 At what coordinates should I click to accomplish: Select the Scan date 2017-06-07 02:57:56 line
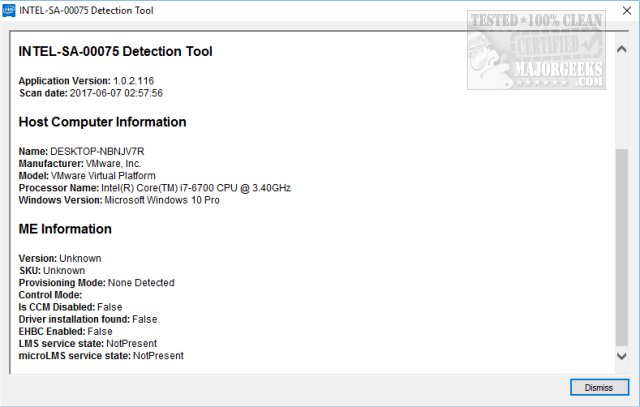tap(91, 93)
